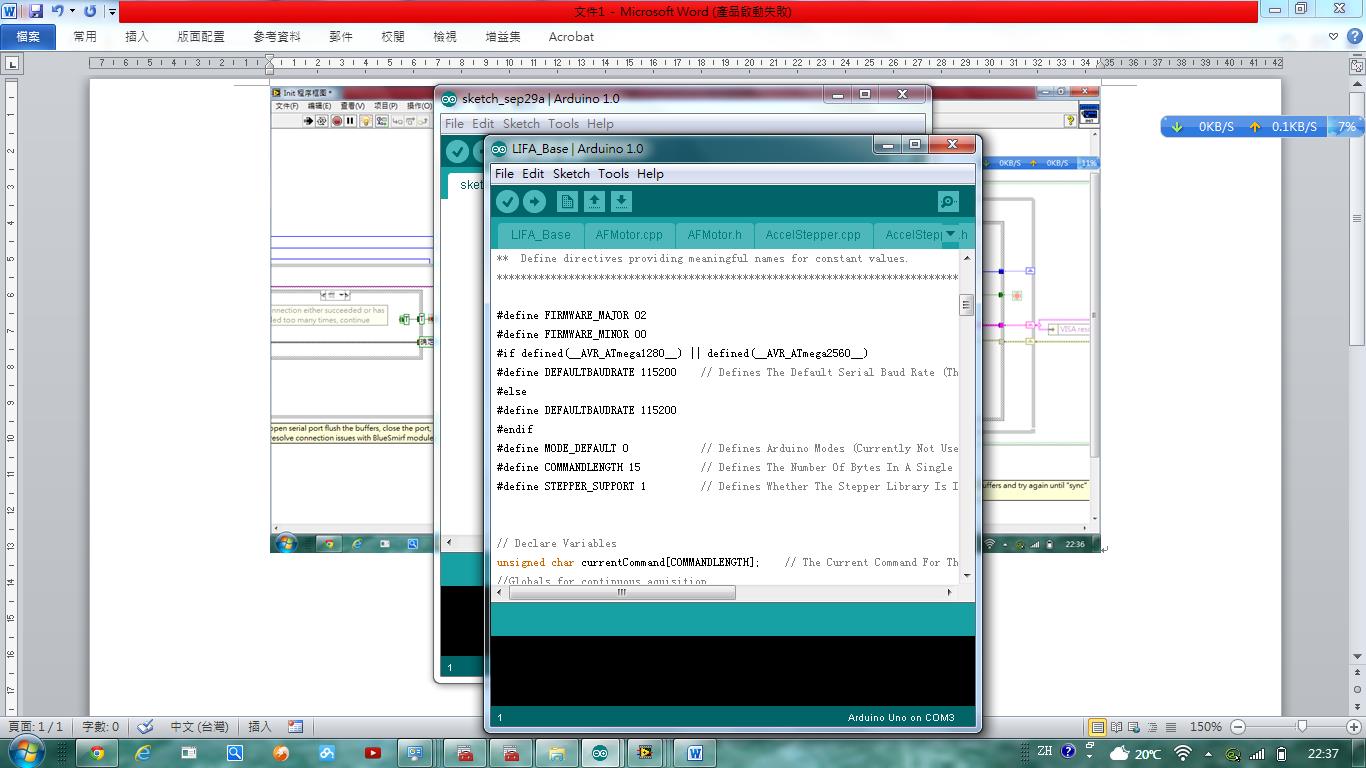Switch to the AFMotor.cpp tab
Image resolution: width=1366 pixels, height=768 pixels.
pyautogui.click(x=629, y=235)
